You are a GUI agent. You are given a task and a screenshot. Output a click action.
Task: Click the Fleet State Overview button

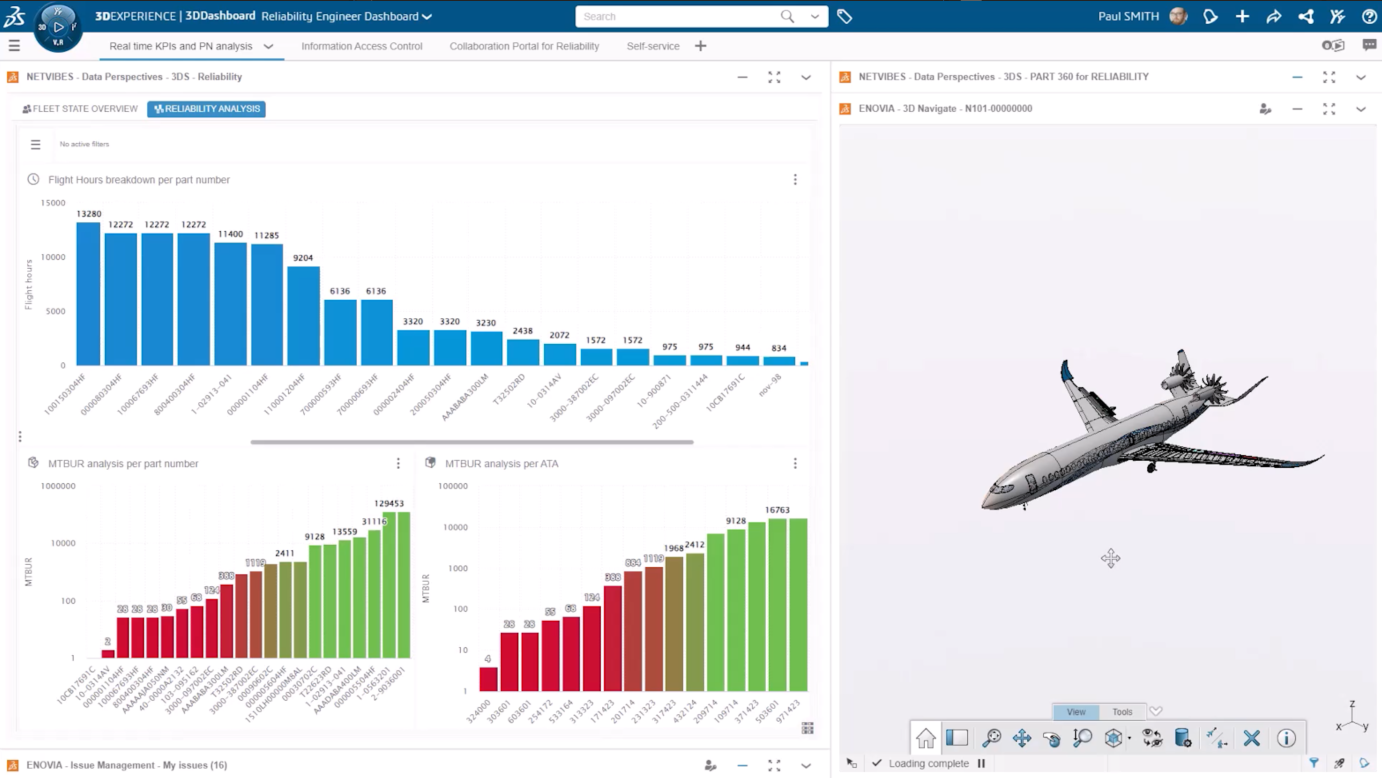pos(80,109)
